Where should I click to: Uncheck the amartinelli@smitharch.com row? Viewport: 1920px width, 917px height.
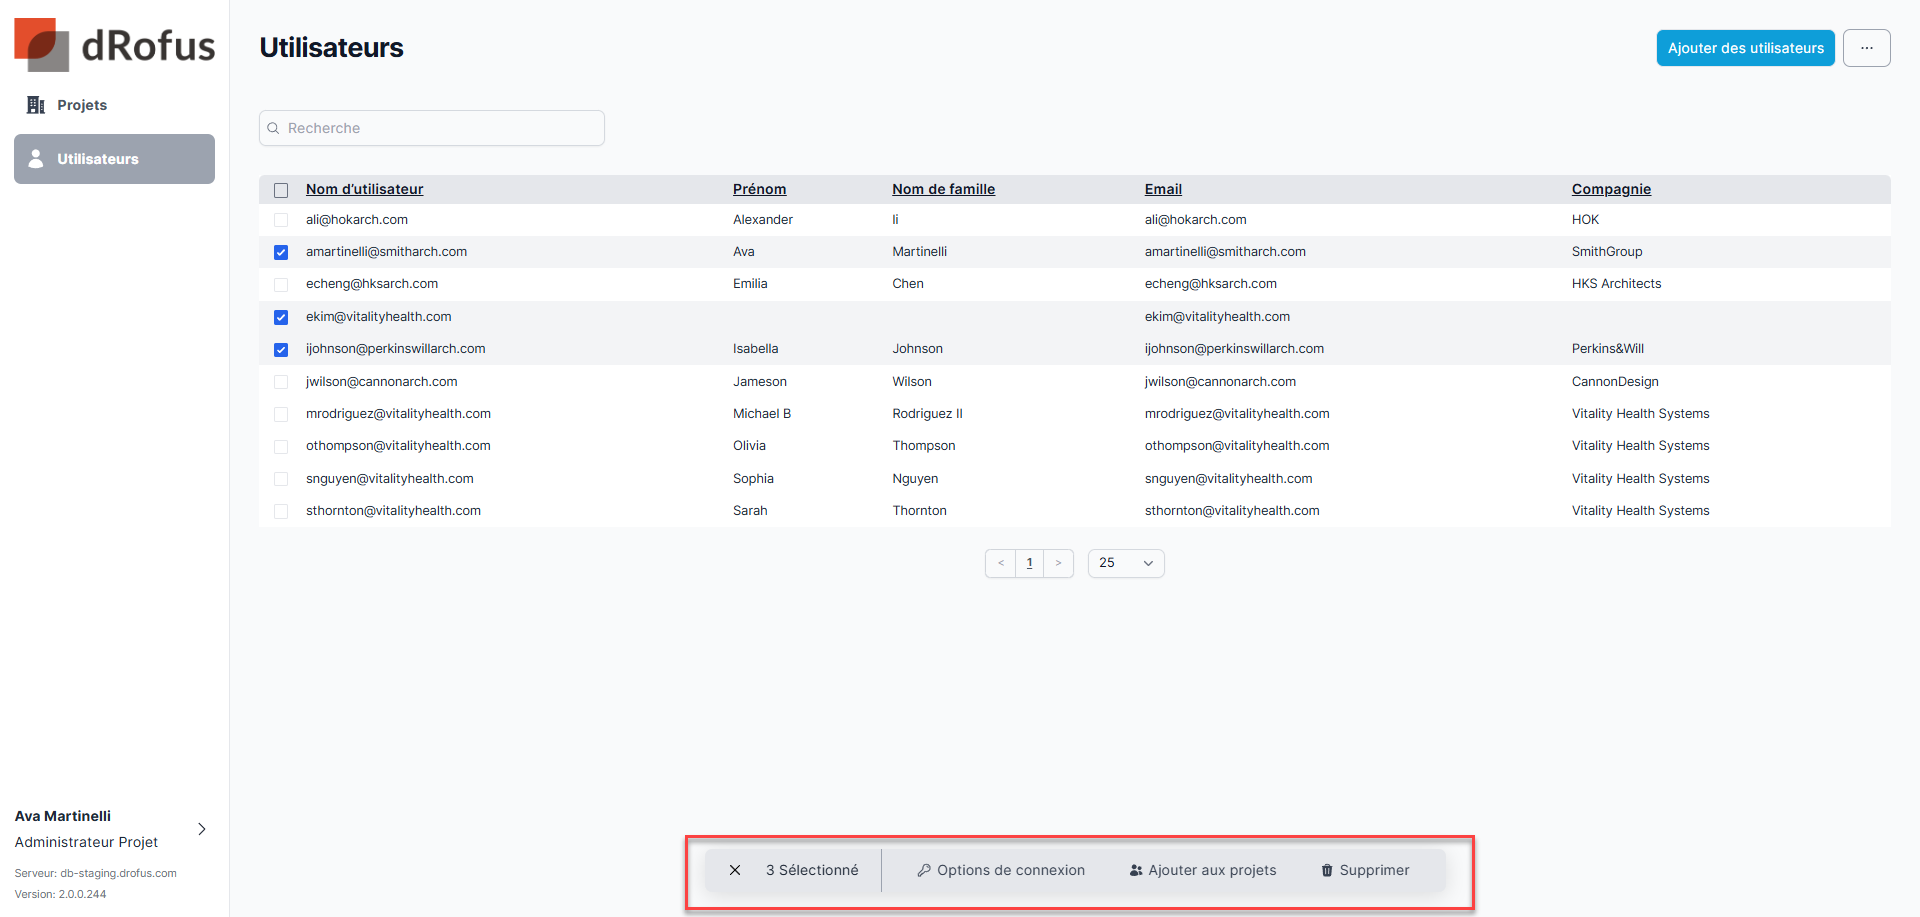(x=281, y=252)
